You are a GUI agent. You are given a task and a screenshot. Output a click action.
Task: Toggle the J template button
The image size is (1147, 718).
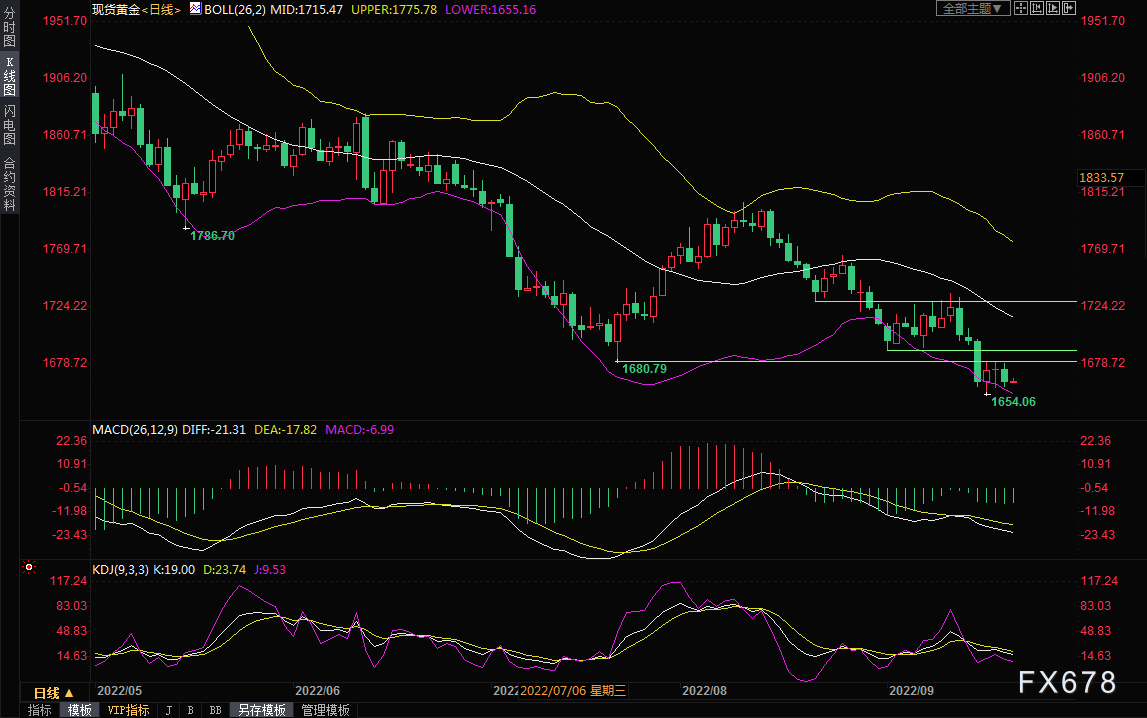[x=169, y=710]
